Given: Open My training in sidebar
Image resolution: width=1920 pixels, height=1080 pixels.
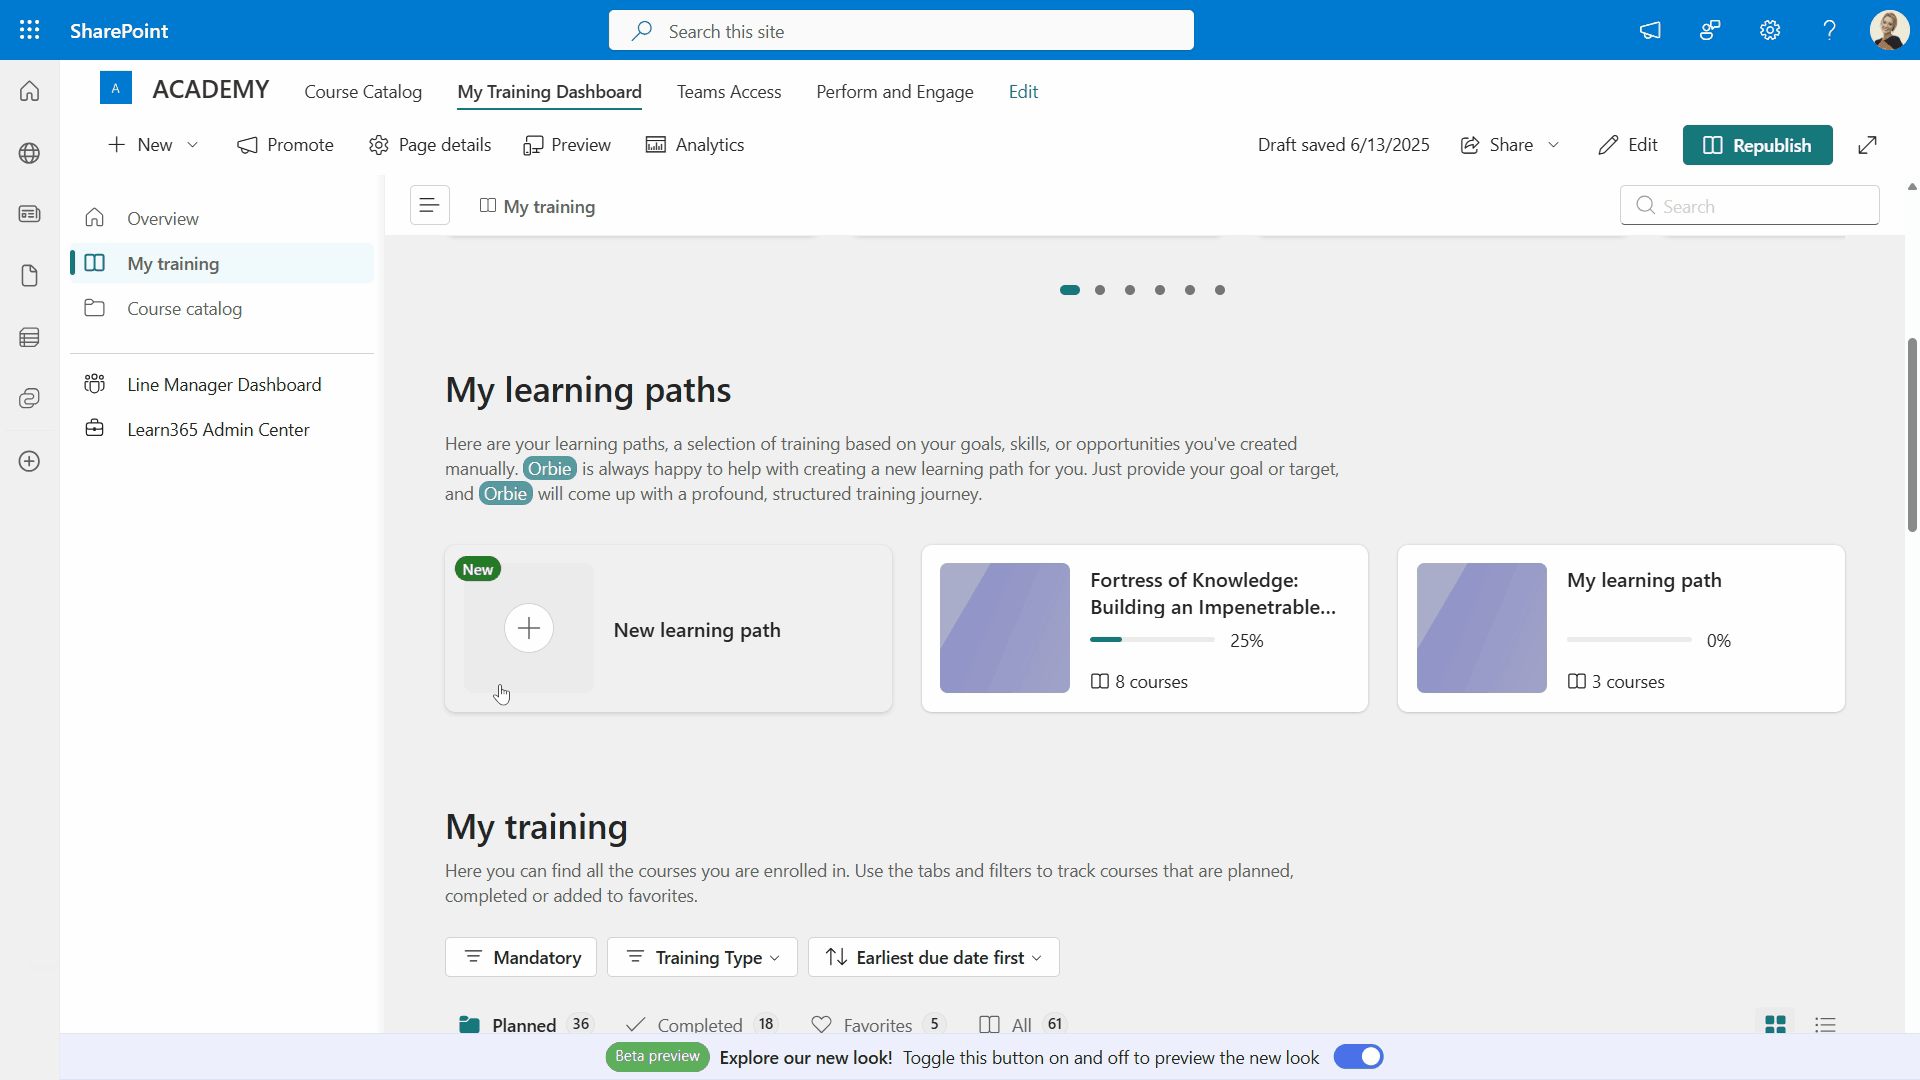Looking at the screenshot, I should pos(222,263).
